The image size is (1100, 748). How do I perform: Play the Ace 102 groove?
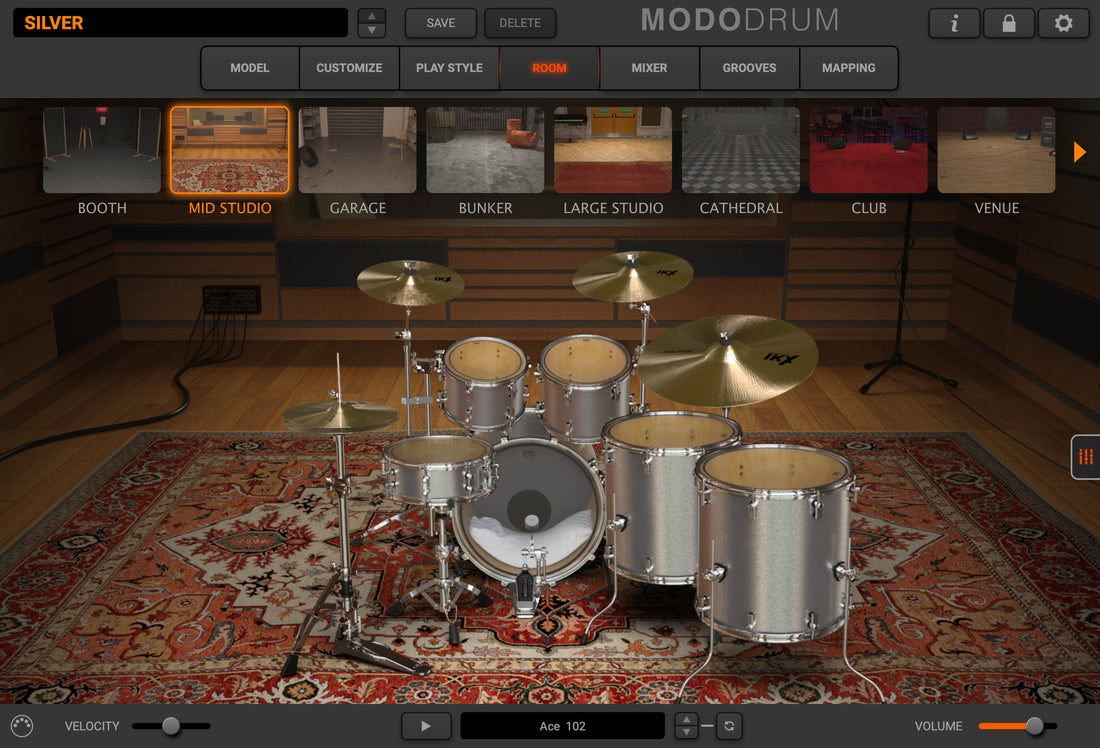point(426,726)
